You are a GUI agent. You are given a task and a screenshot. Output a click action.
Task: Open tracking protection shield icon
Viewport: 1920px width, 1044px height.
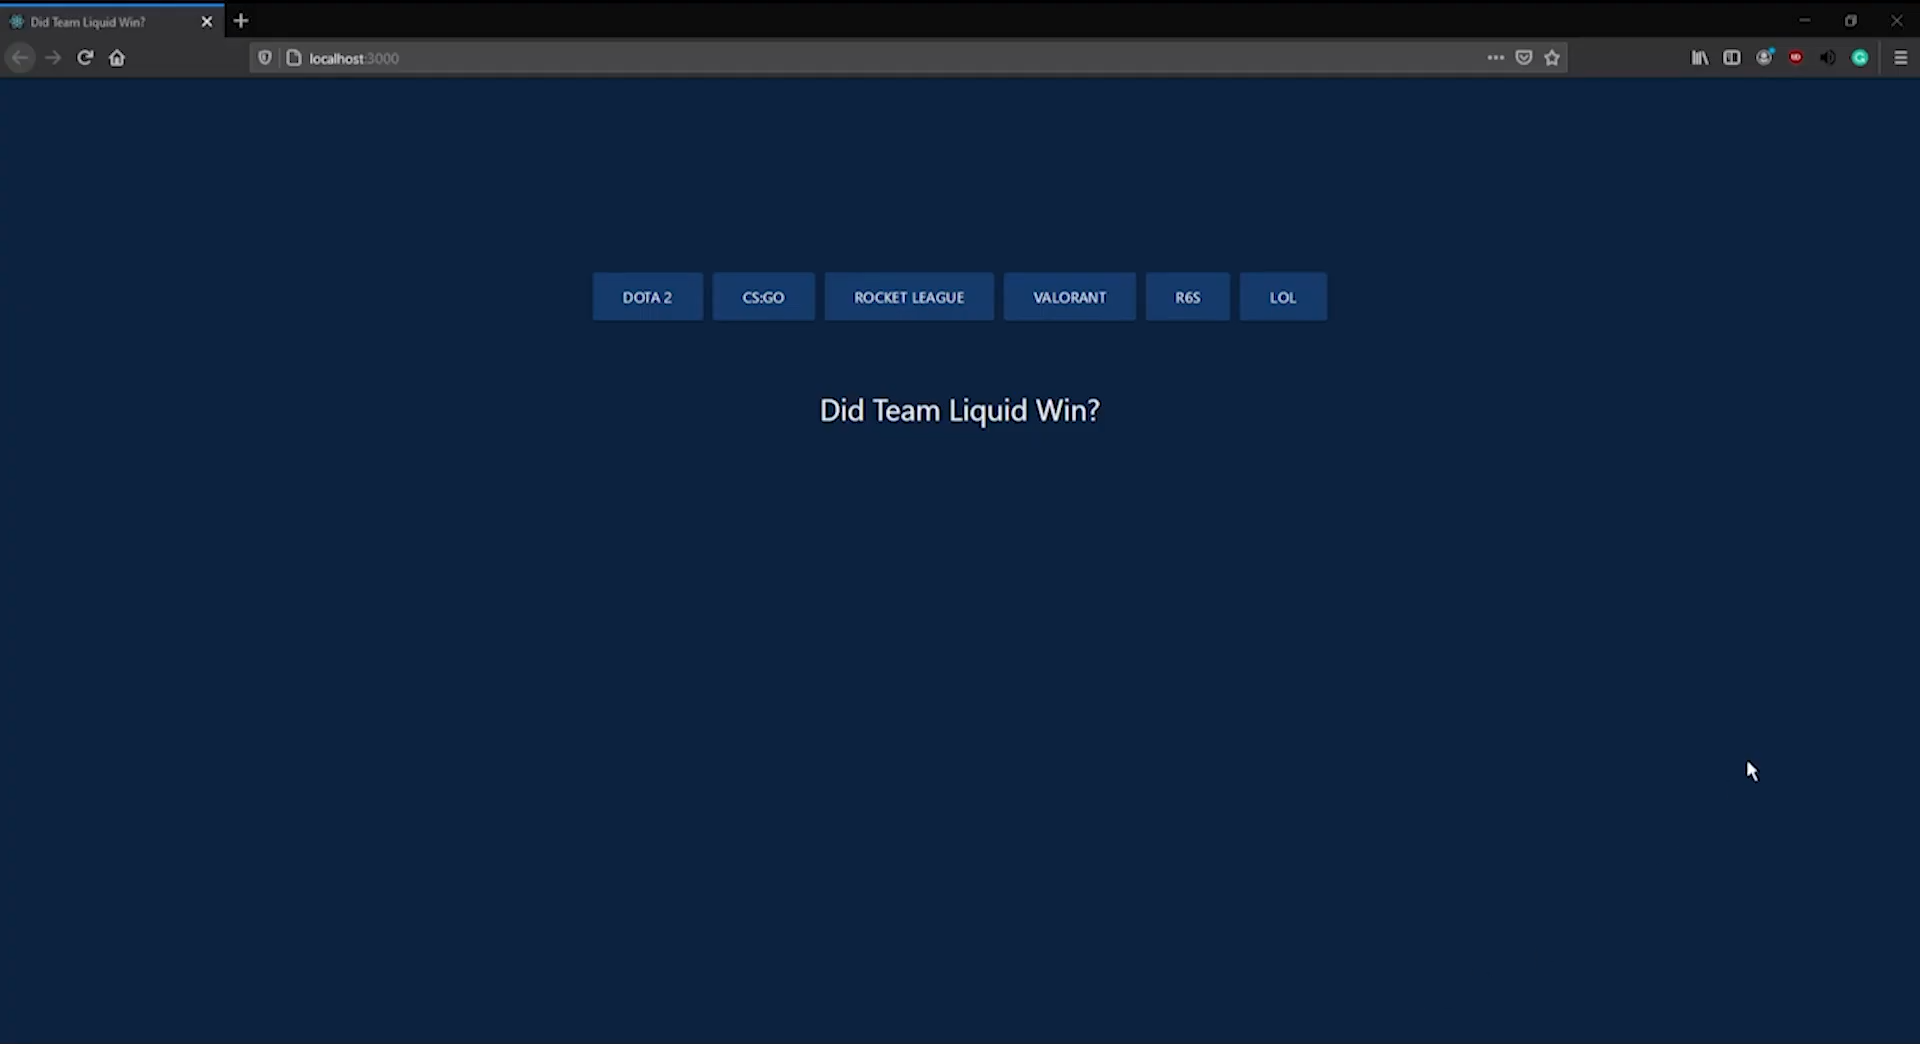265,58
